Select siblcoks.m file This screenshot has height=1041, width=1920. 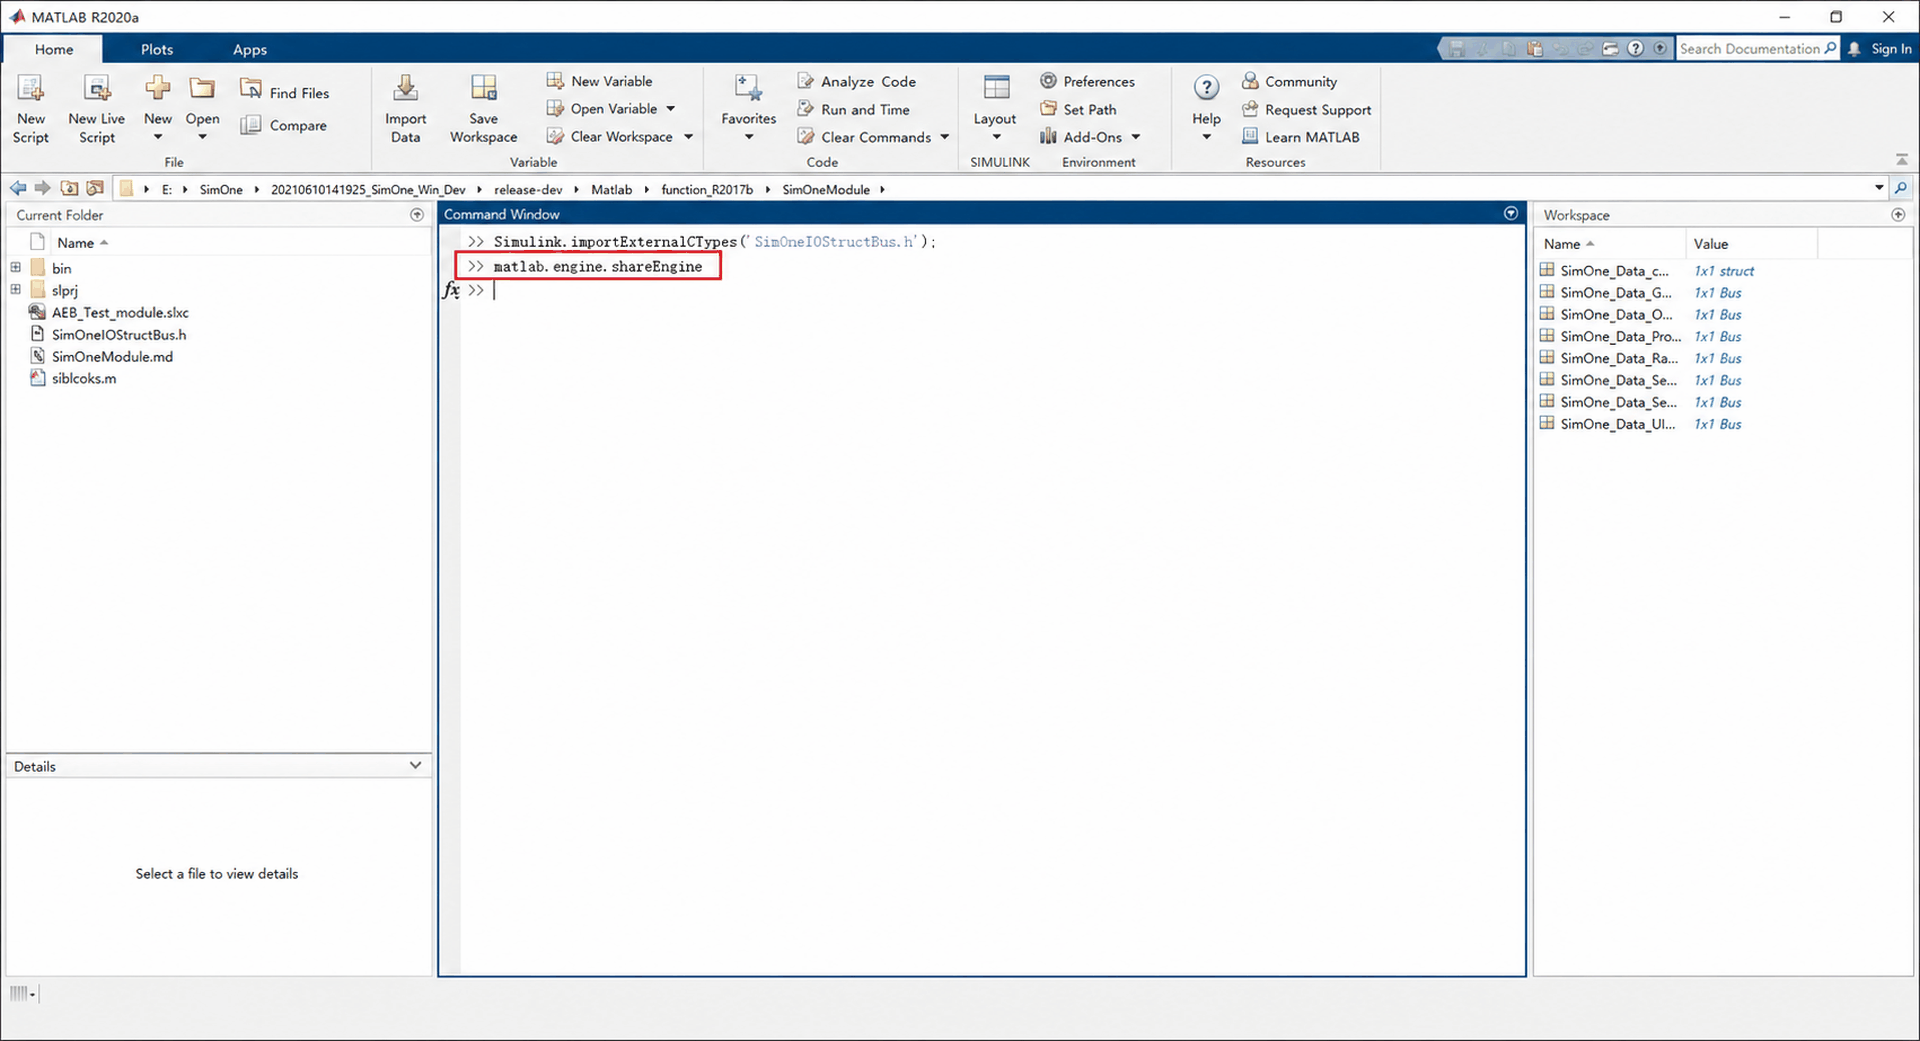73,378
